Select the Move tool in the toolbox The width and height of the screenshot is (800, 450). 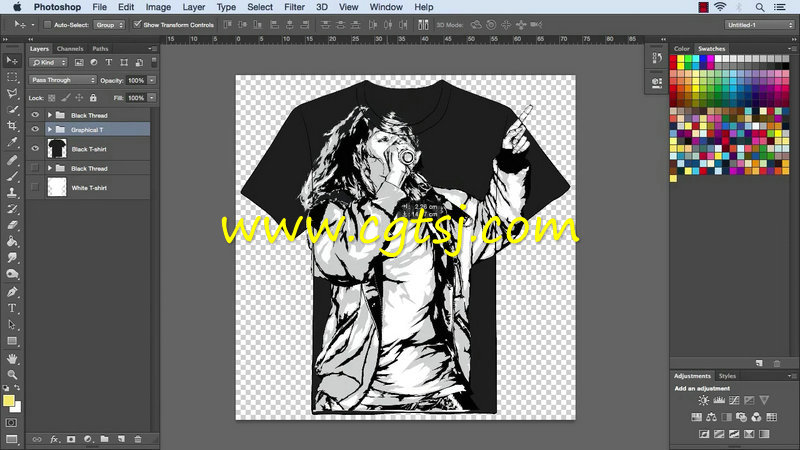coord(12,61)
